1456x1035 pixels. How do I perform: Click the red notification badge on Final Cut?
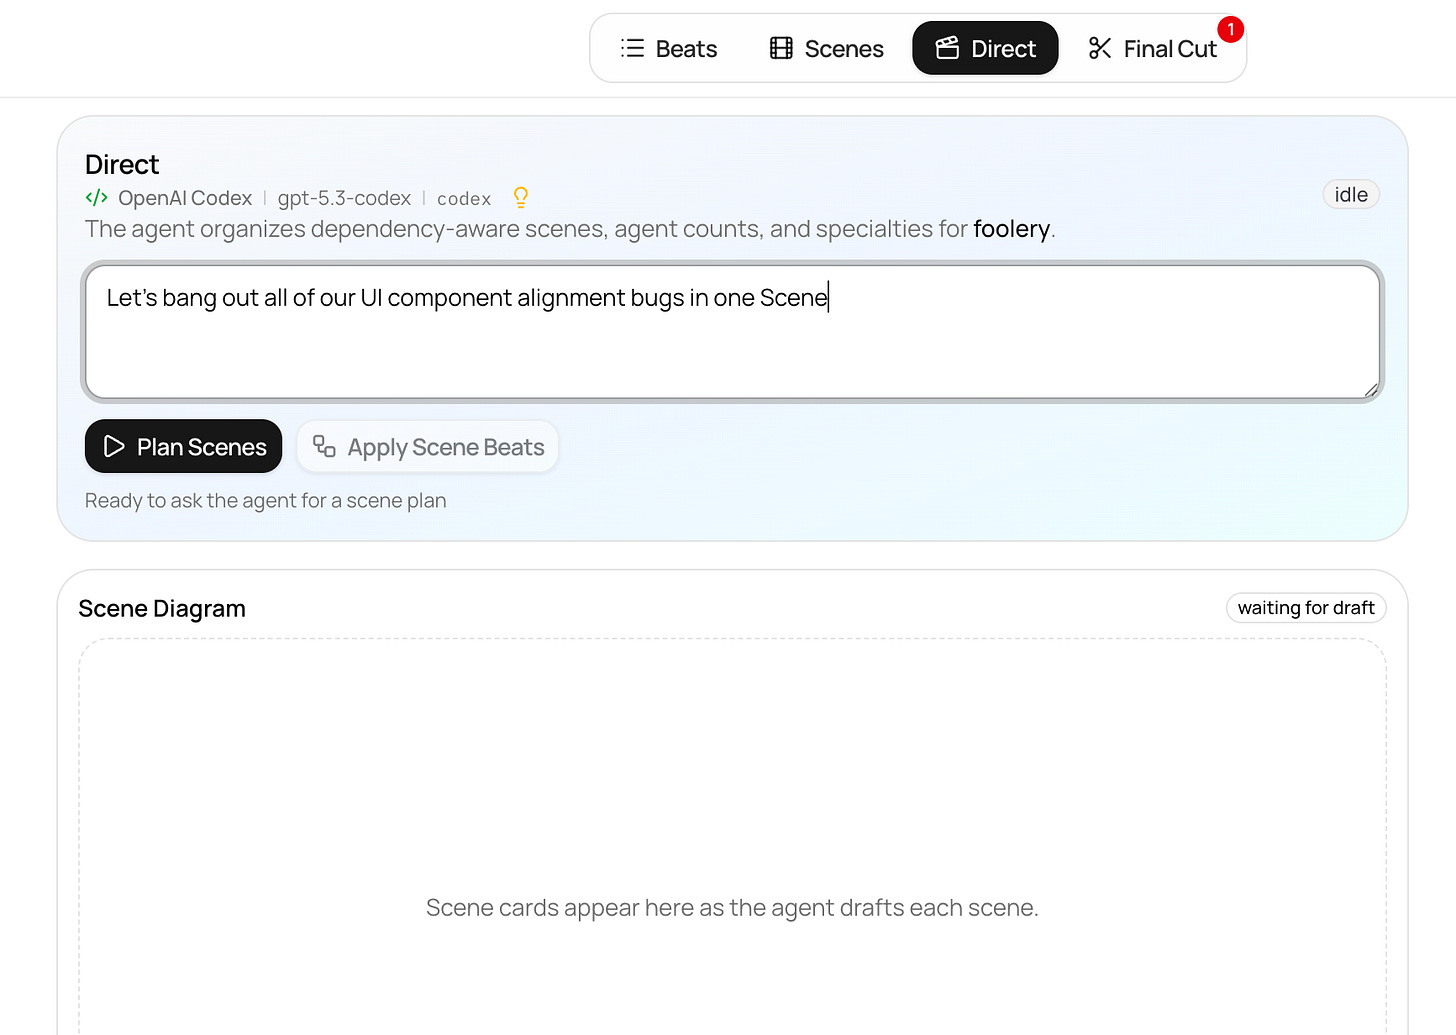click(x=1230, y=30)
